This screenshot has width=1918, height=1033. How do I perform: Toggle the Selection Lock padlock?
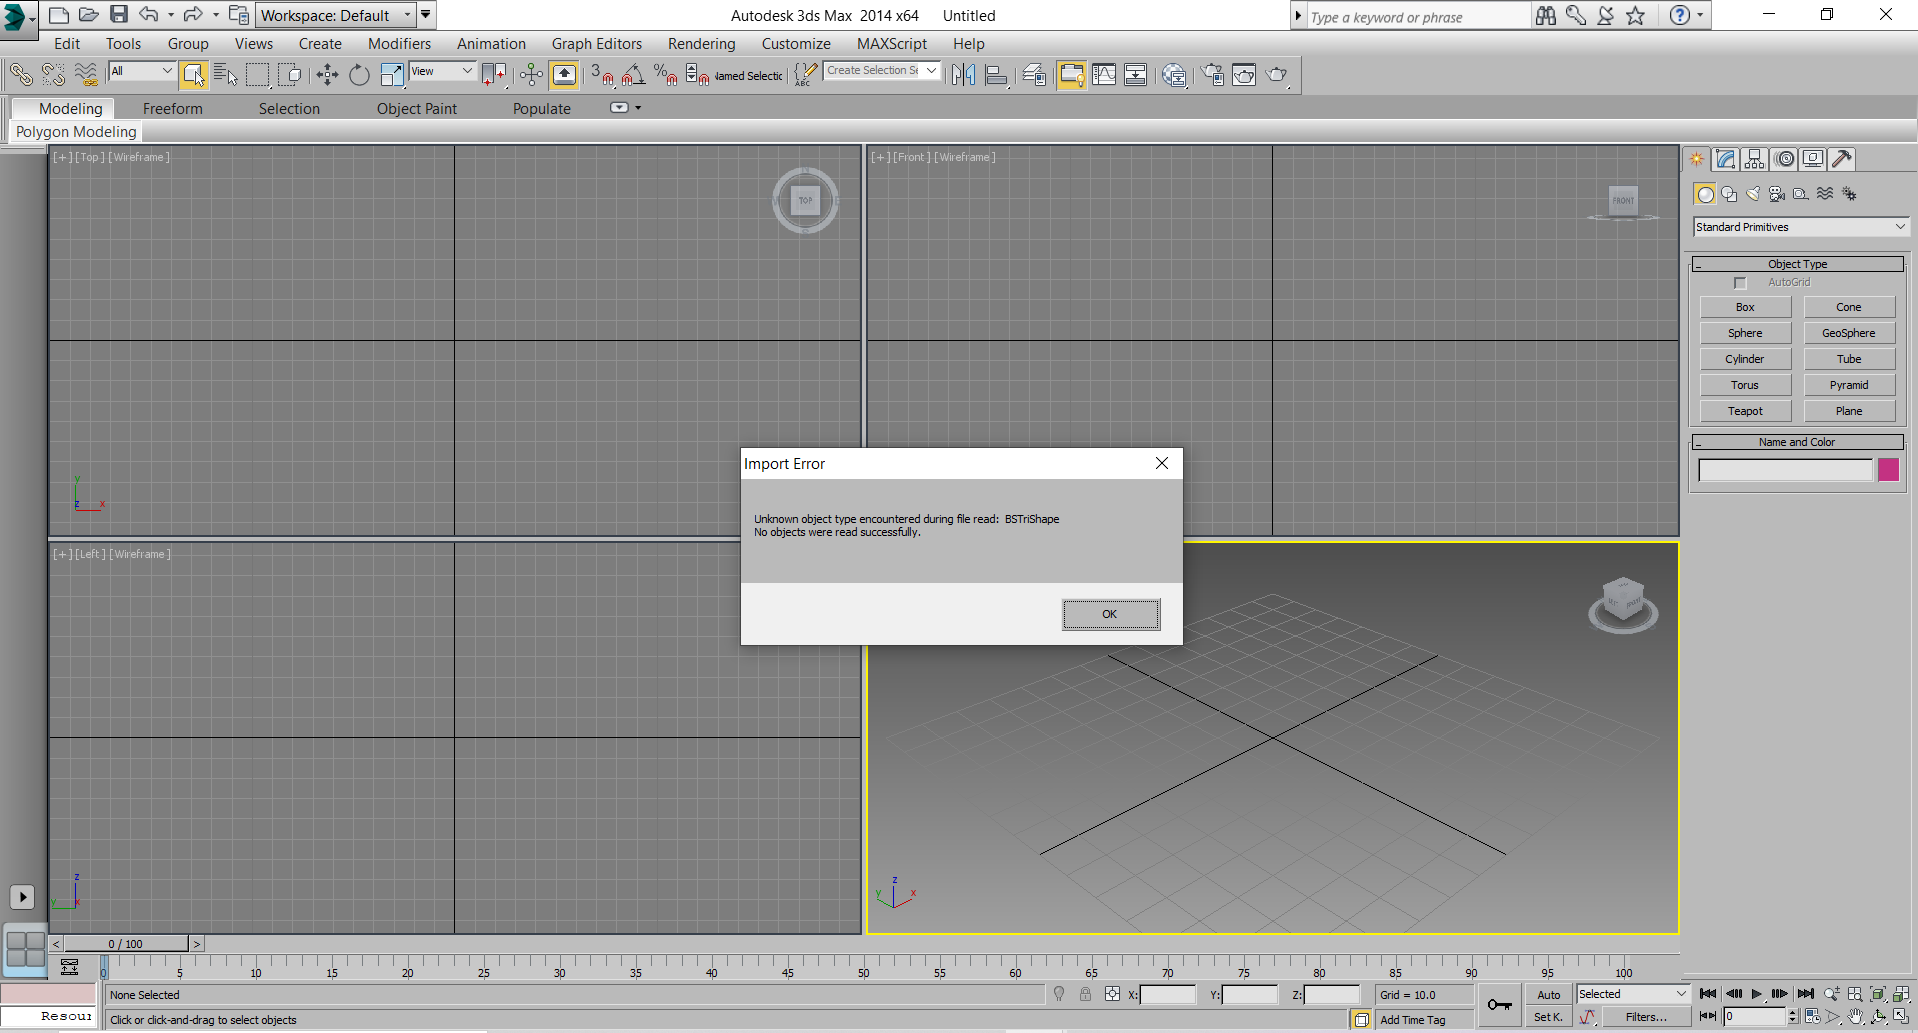[x=1085, y=994]
